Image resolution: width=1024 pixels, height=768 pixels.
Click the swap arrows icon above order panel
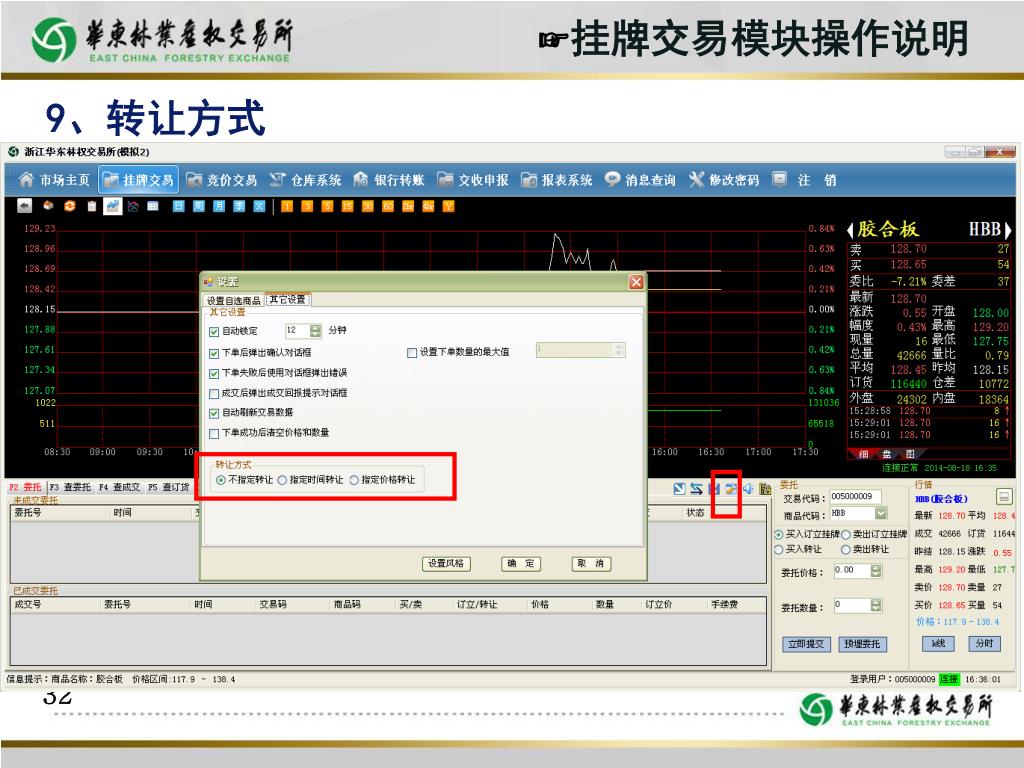(x=697, y=488)
